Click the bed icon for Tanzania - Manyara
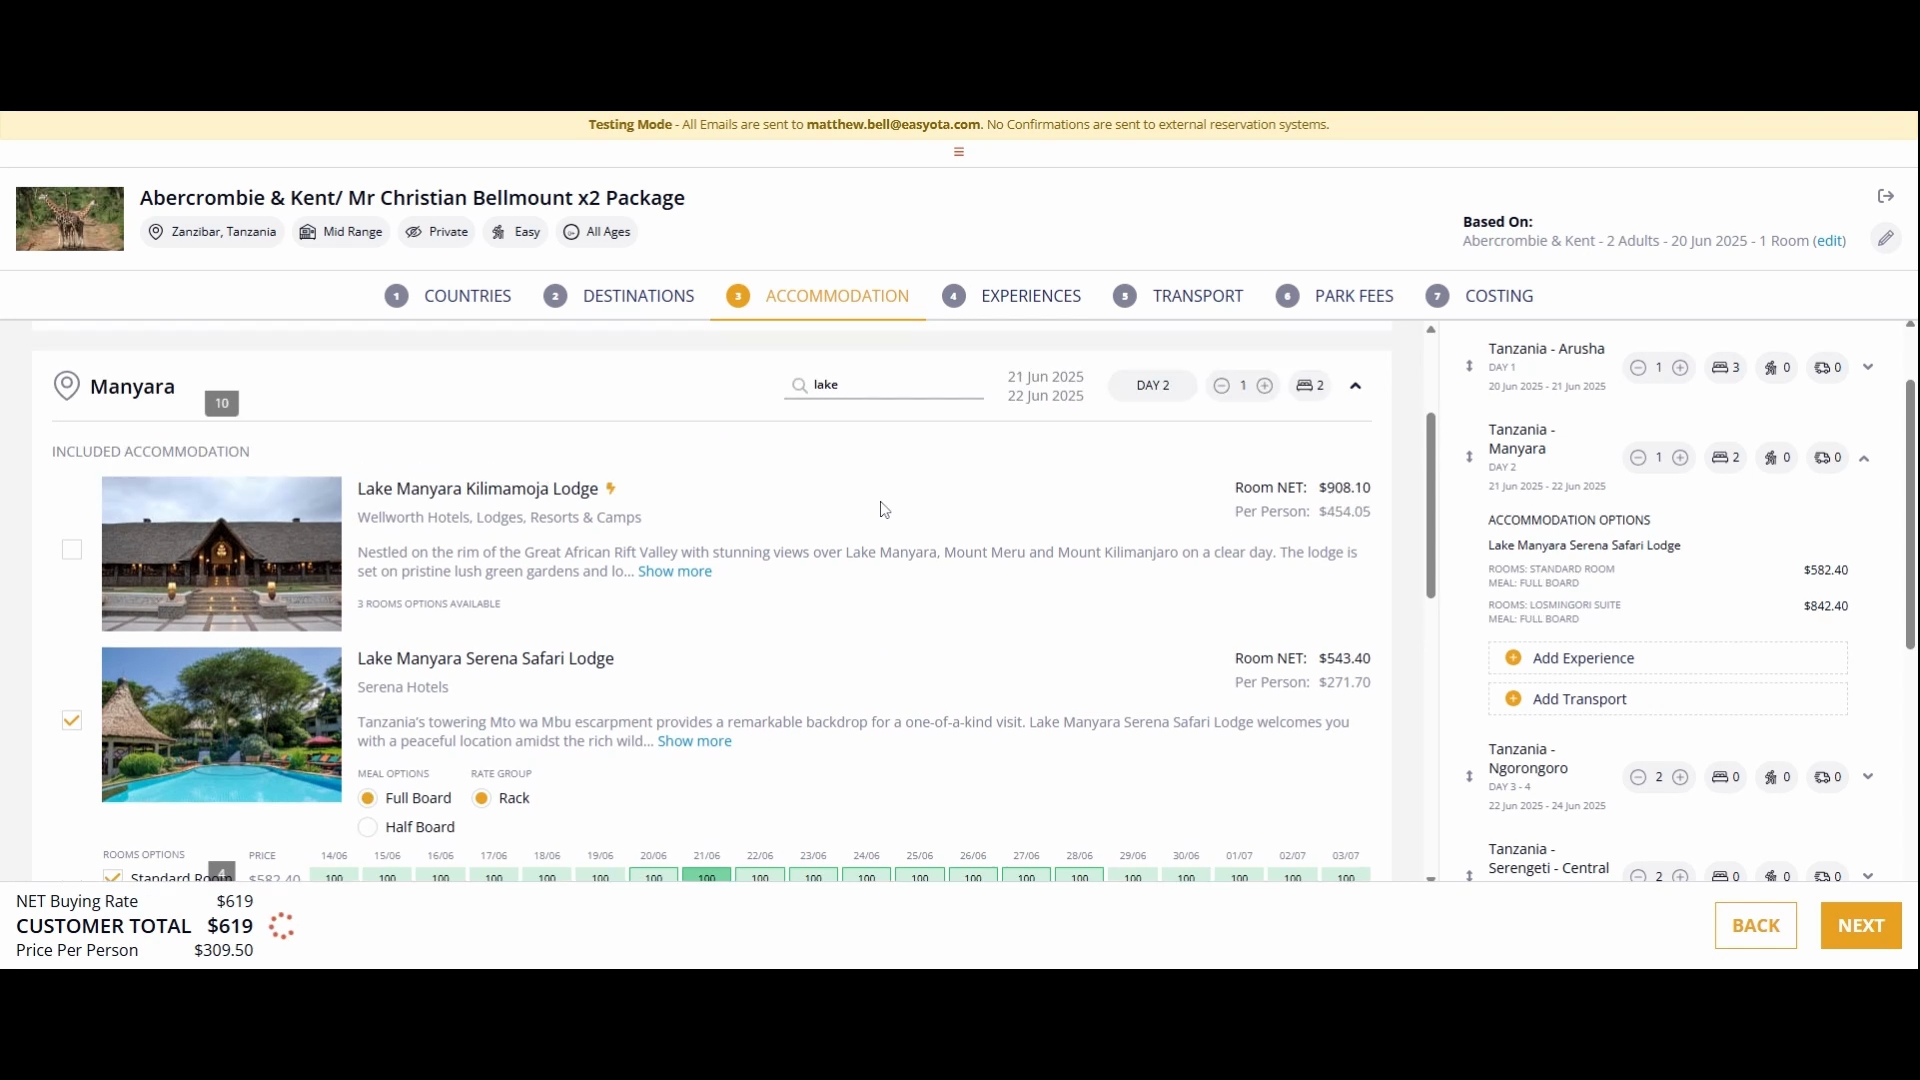 1720,458
